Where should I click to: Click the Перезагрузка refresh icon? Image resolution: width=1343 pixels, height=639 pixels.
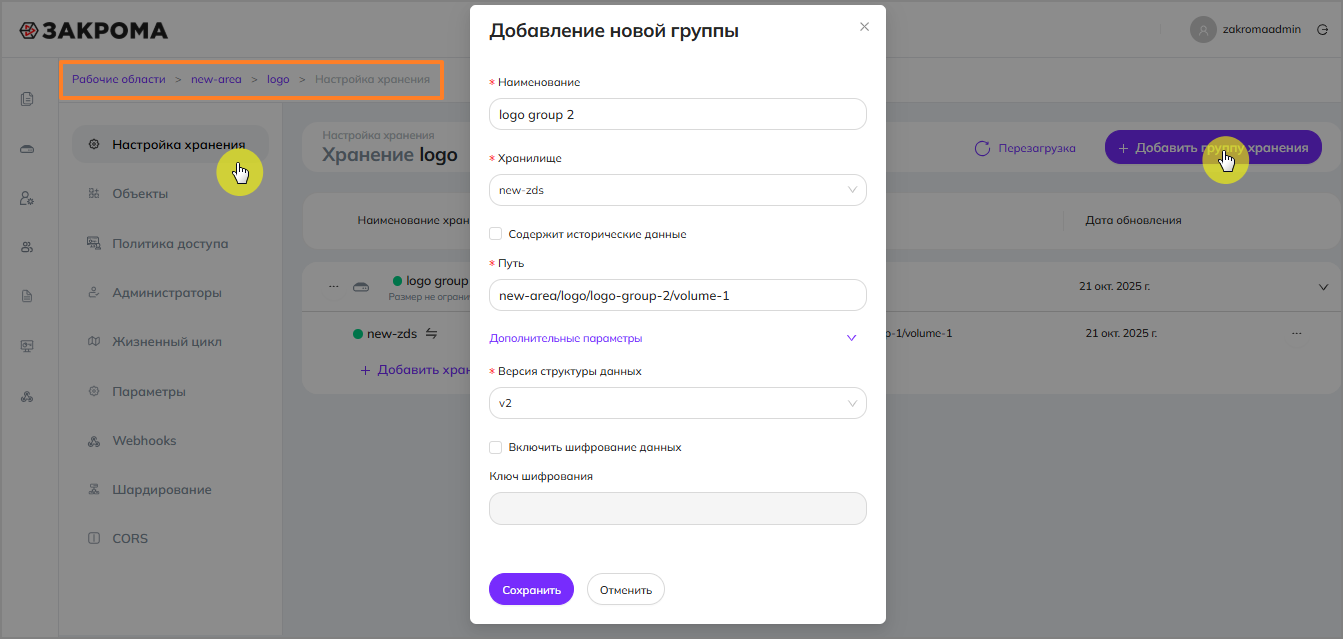point(982,148)
